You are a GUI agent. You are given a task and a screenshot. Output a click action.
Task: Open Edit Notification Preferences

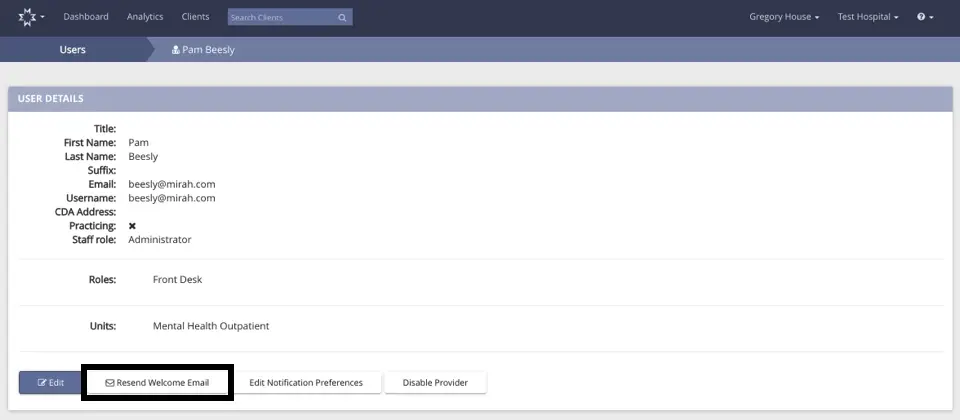point(306,383)
